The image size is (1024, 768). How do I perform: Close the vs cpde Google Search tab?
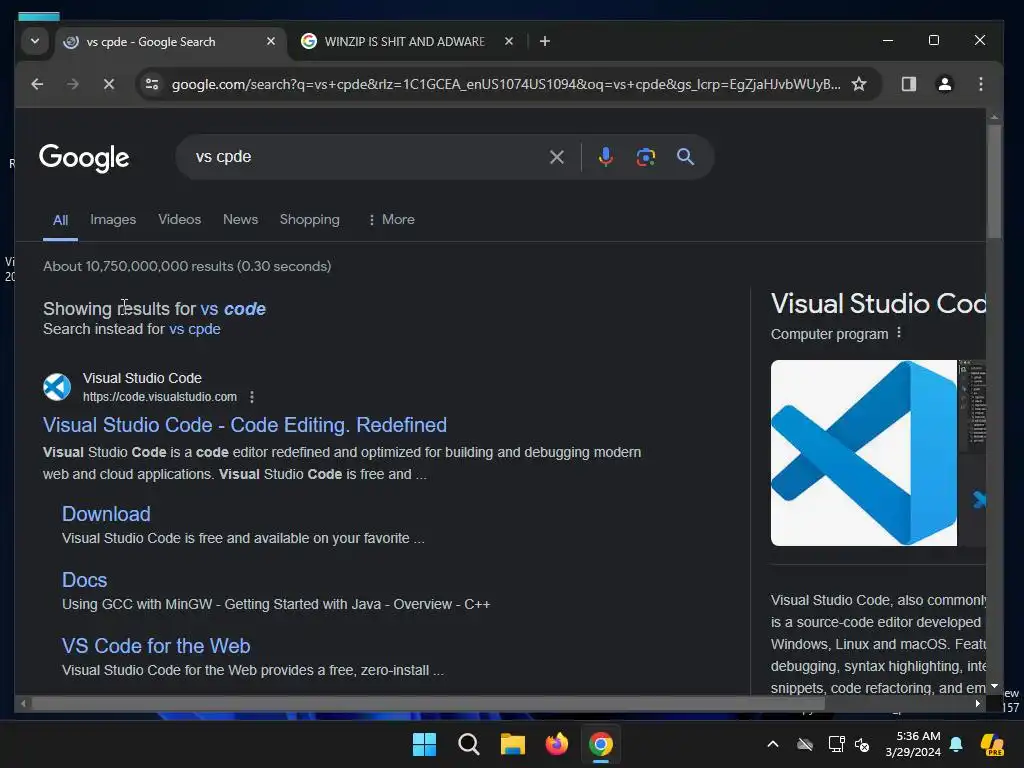[x=271, y=41]
